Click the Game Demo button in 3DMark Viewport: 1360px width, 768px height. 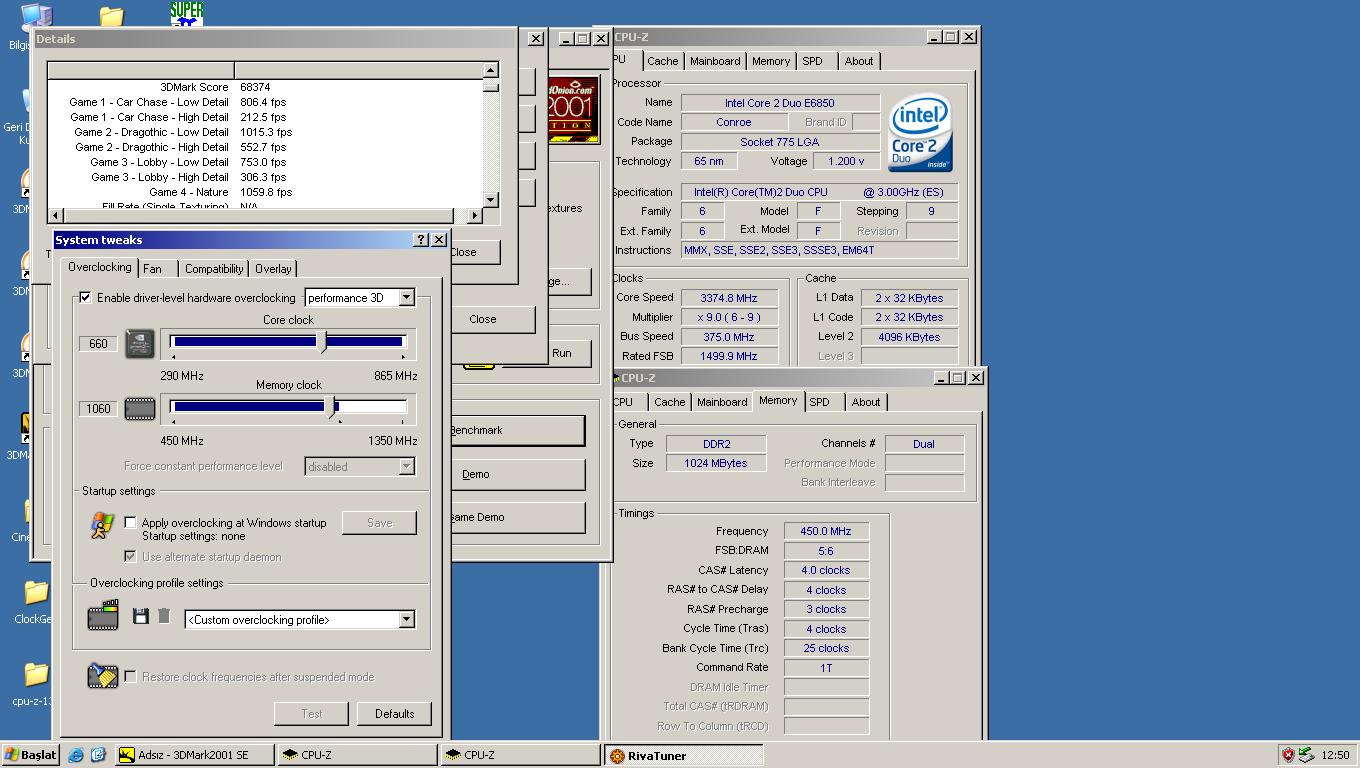[x=517, y=517]
